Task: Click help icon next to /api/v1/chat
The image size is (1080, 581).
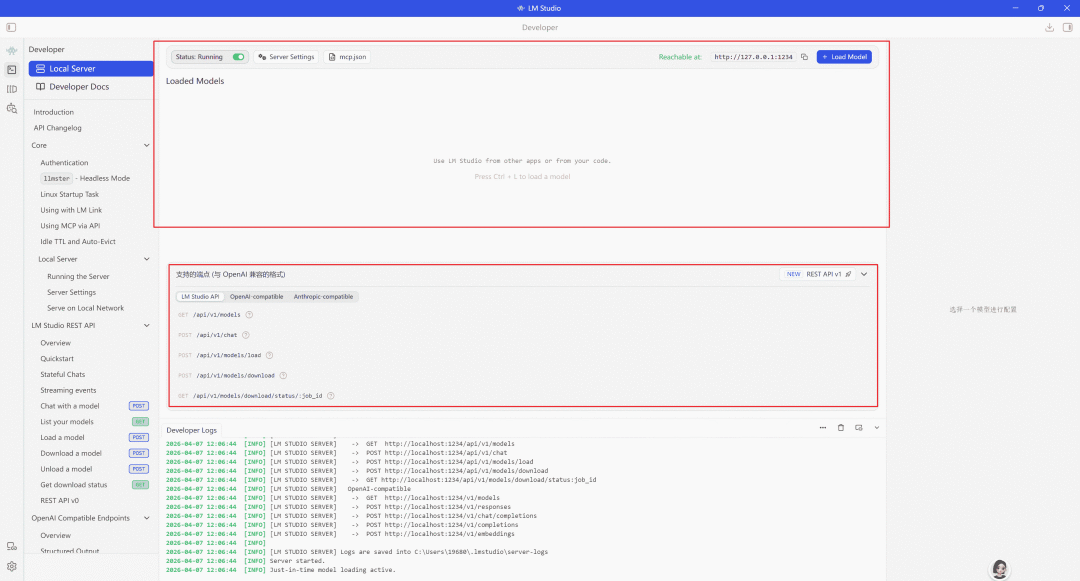Action: (246, 335)
